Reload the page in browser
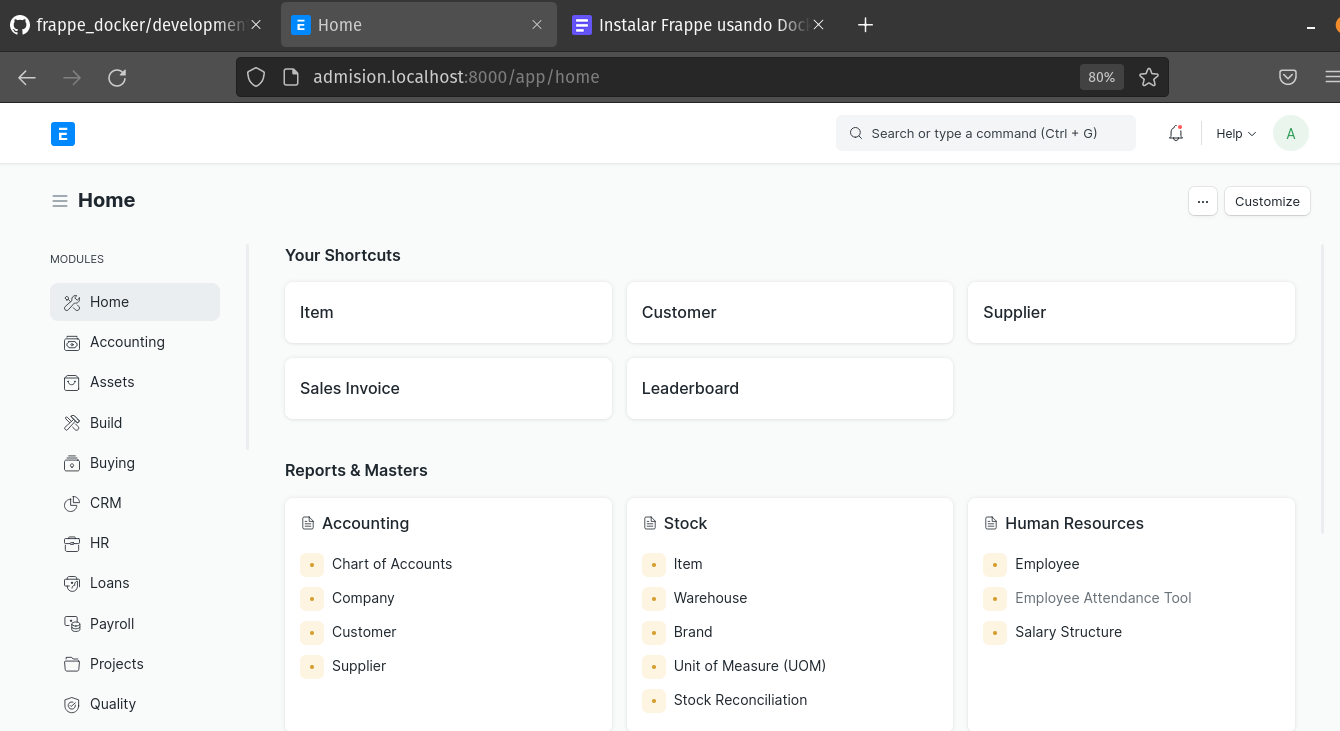This screenshot has height=731, width=1340. pyautogui.click(x=117, y=77)
